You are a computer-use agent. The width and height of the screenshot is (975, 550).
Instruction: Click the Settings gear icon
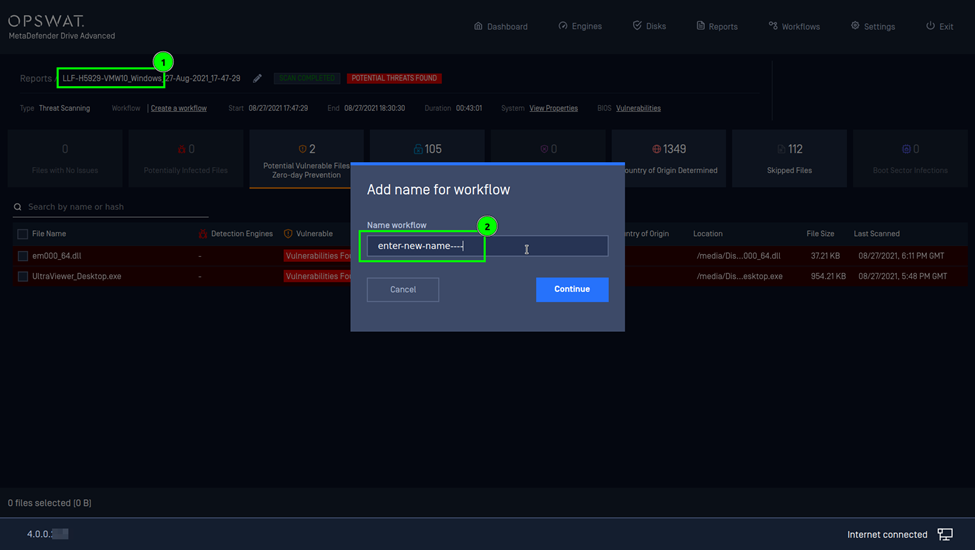855,25
